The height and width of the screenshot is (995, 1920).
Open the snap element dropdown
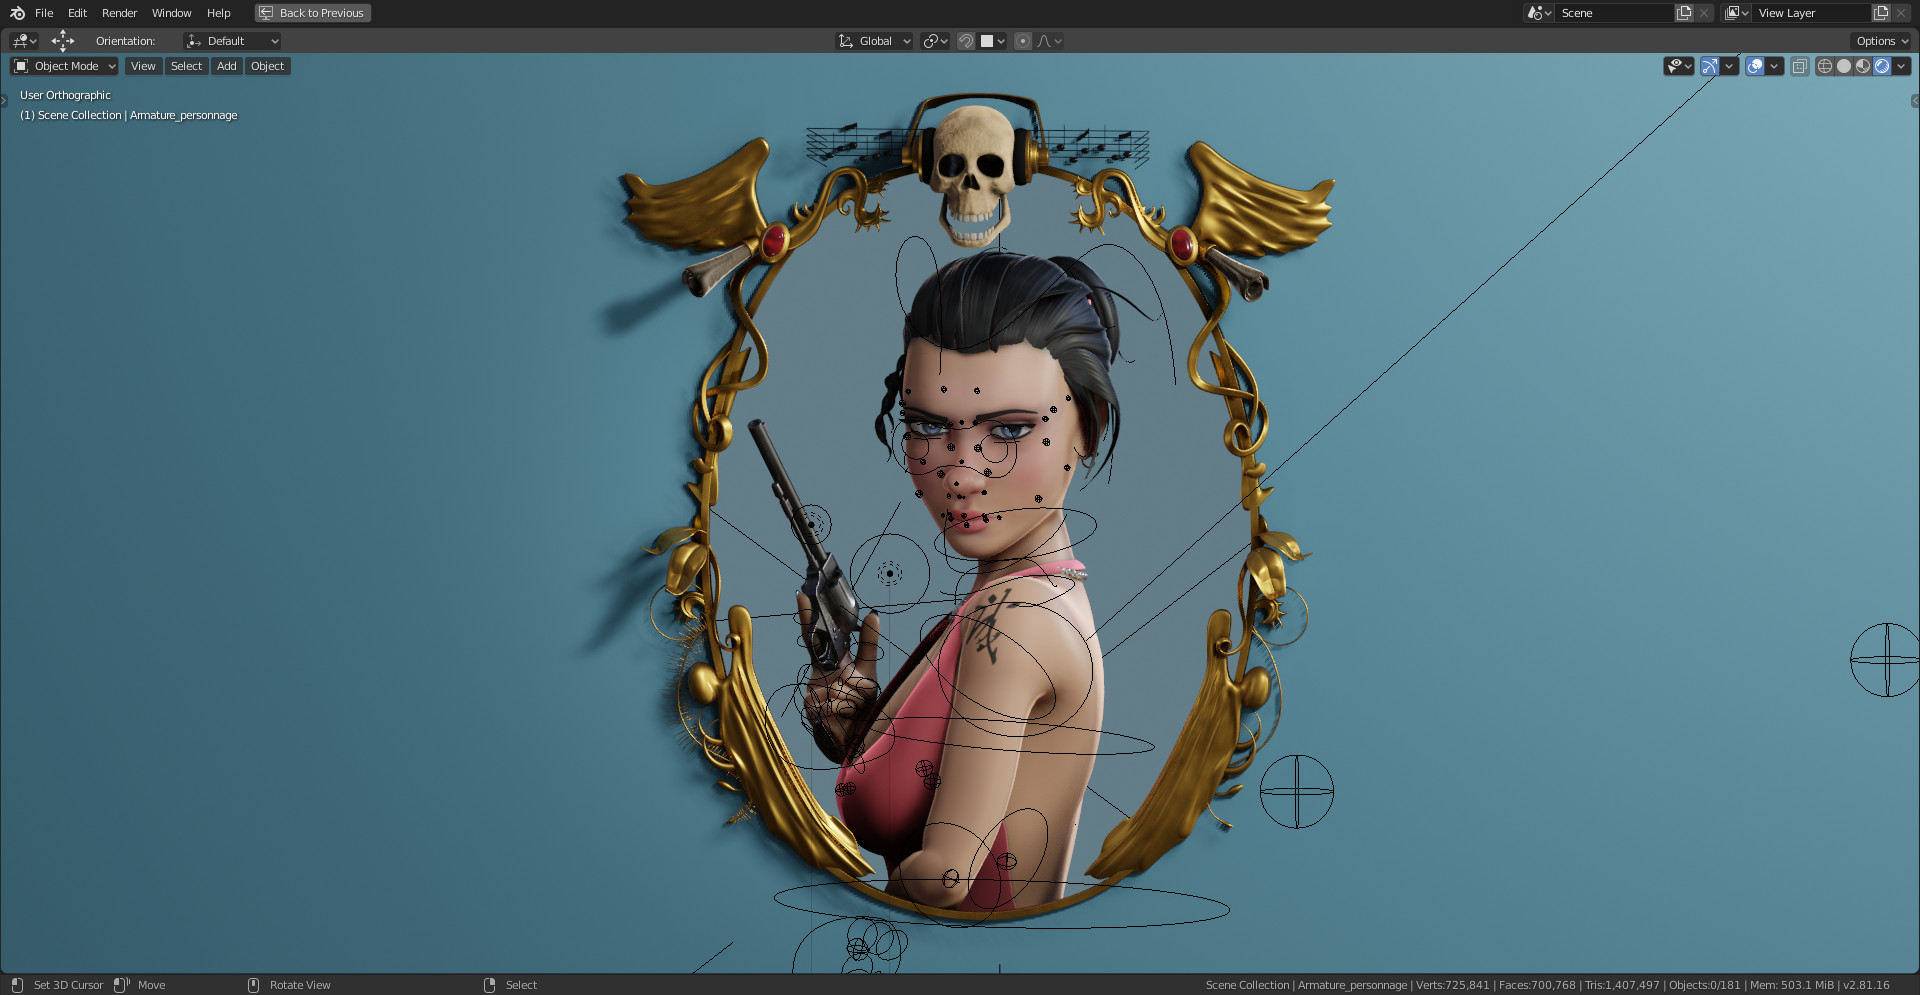pyautogui.click(x=993, y=41)
